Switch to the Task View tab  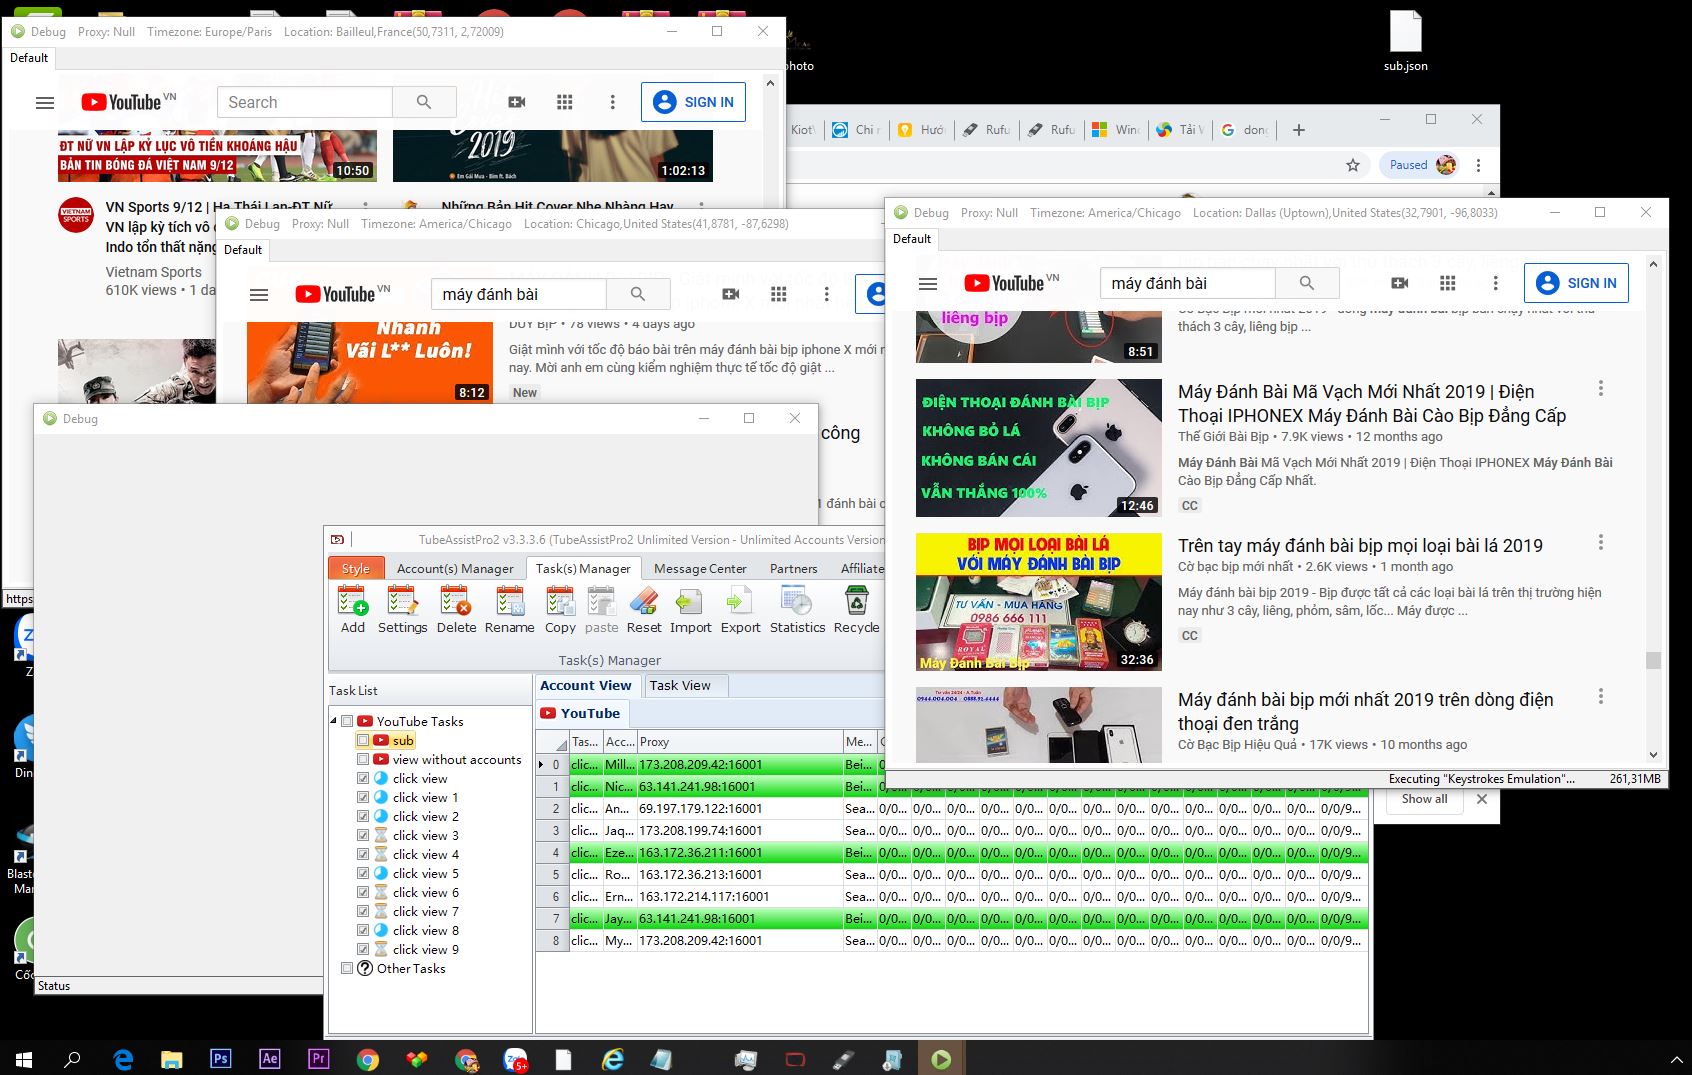coord(680,685)
